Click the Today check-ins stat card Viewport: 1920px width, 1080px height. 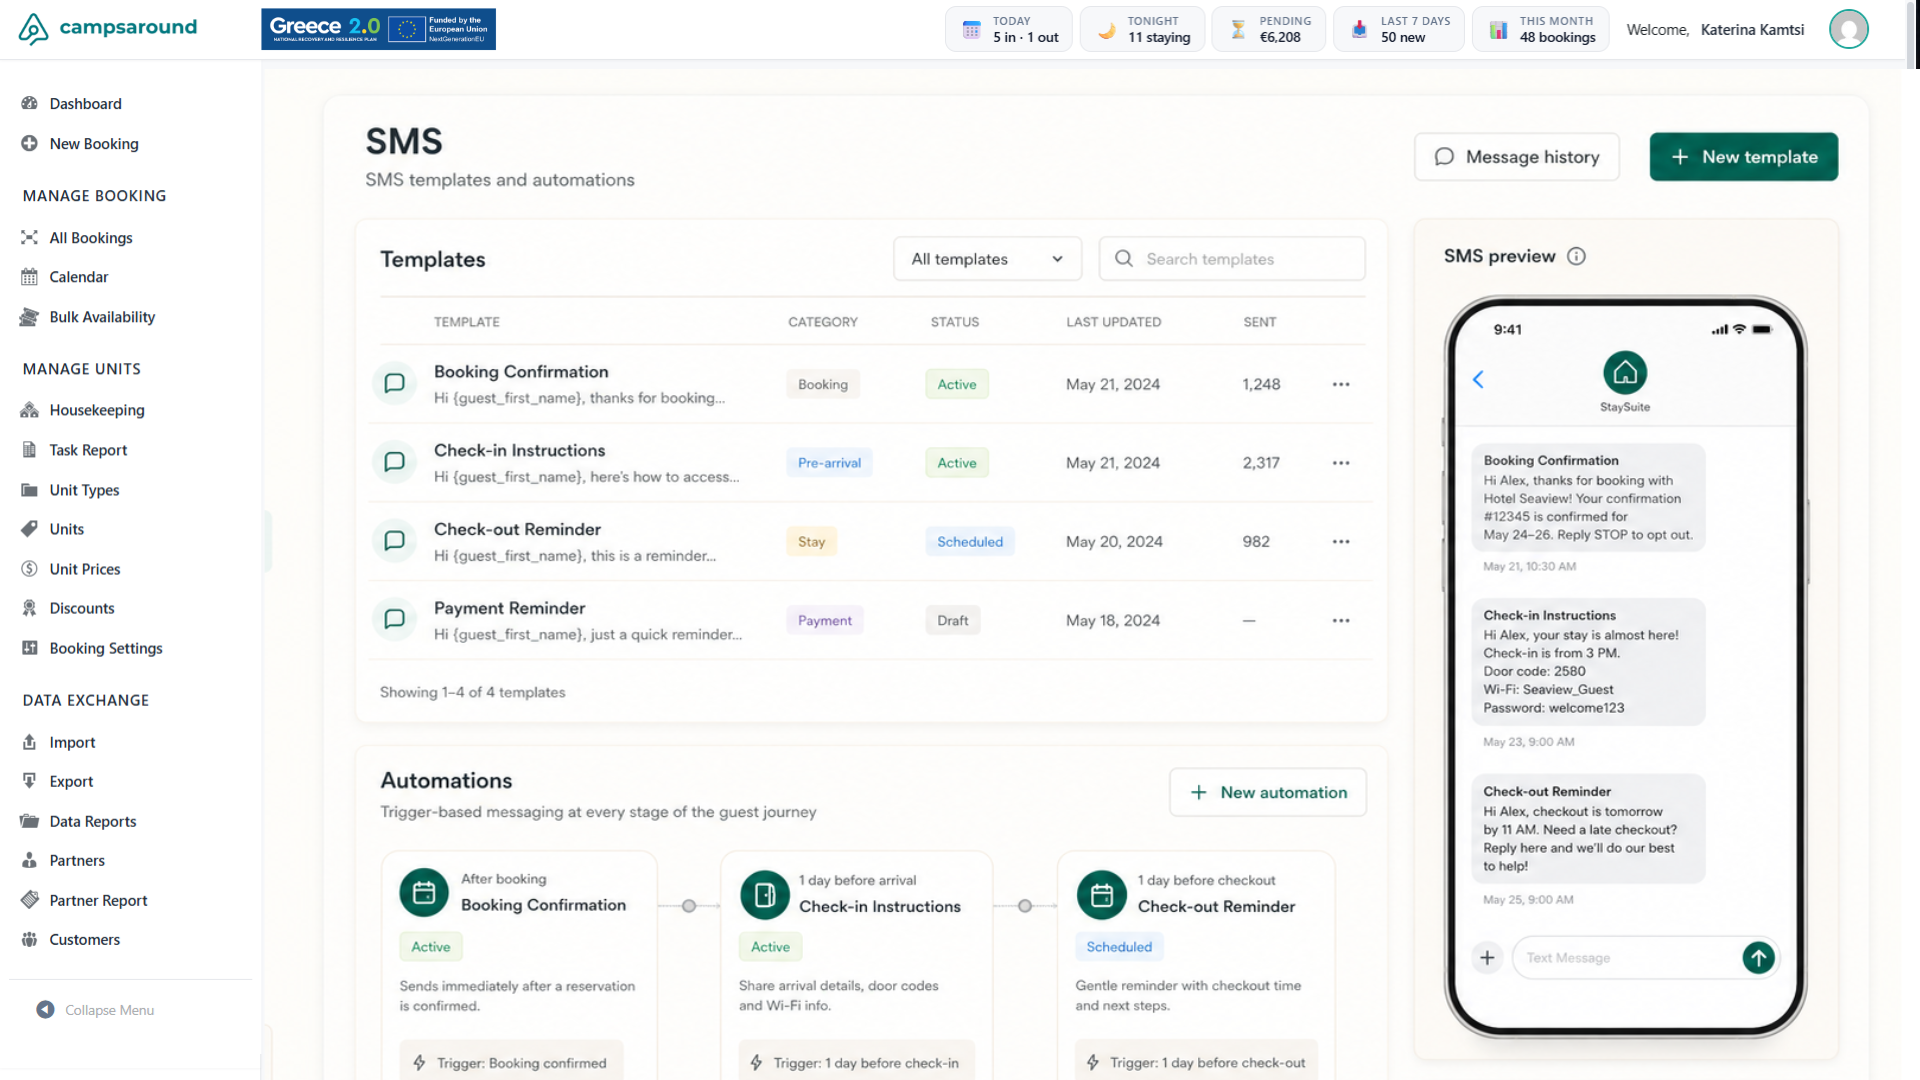(x=1008, y=29)
